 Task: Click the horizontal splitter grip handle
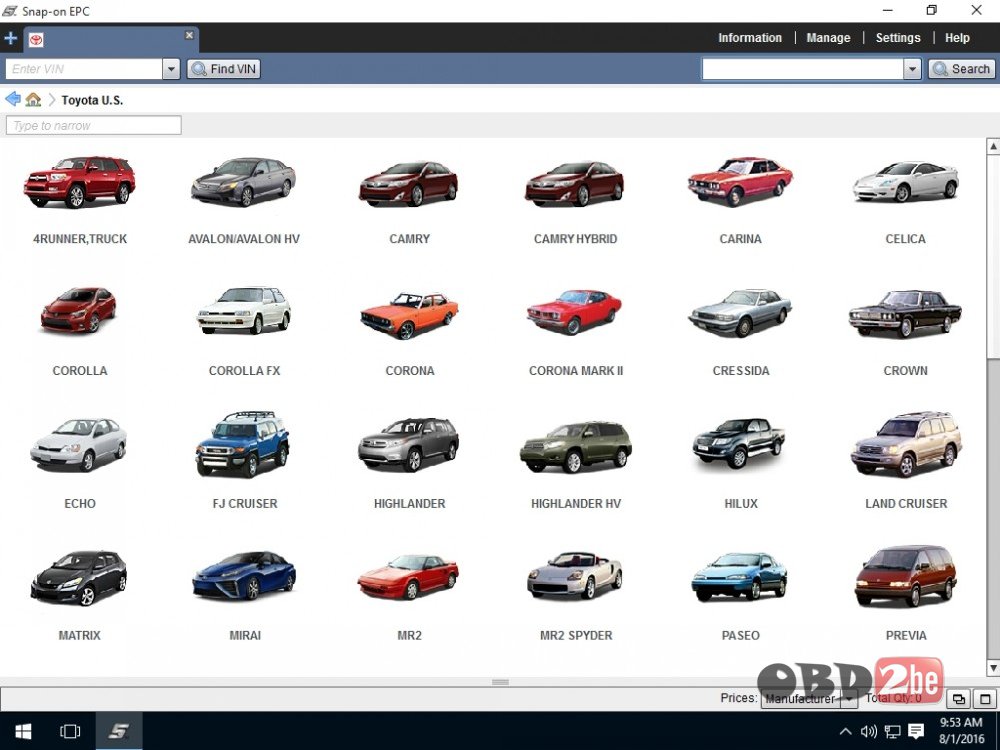click(x=500, y=682)
